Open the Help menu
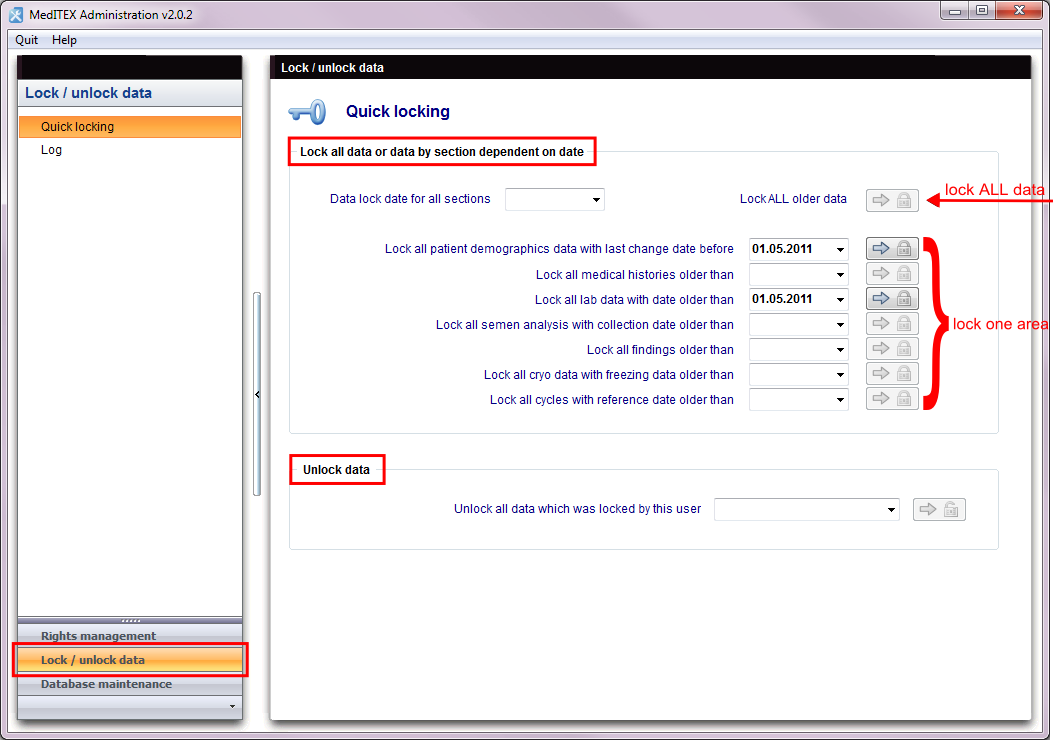The image size is (1053, 740). tap(64, 40)
